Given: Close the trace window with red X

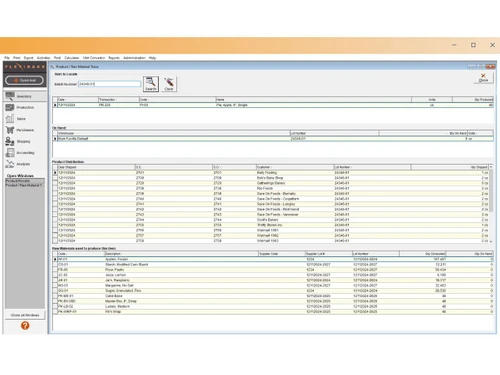Looking at the screenshot, I should point(483,78).
